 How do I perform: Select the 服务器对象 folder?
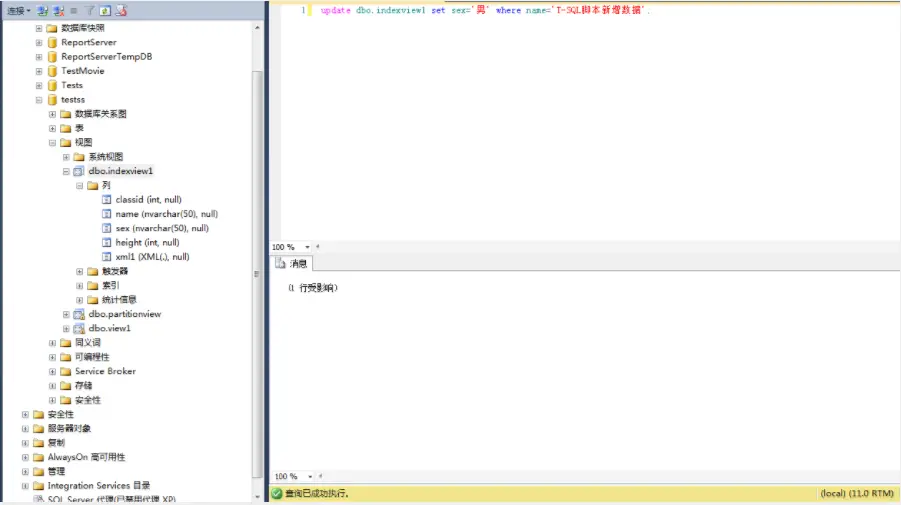[69, 429]
